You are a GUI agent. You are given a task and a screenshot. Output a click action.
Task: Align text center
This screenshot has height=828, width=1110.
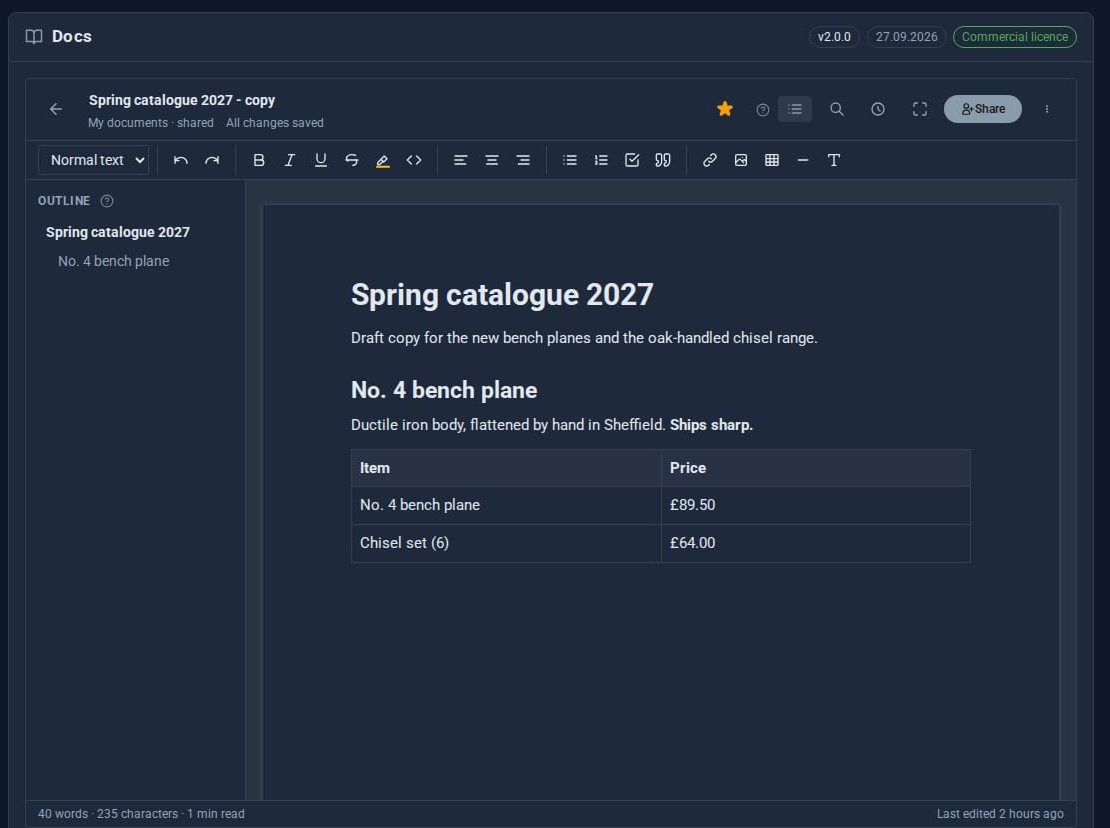(491, 160)
